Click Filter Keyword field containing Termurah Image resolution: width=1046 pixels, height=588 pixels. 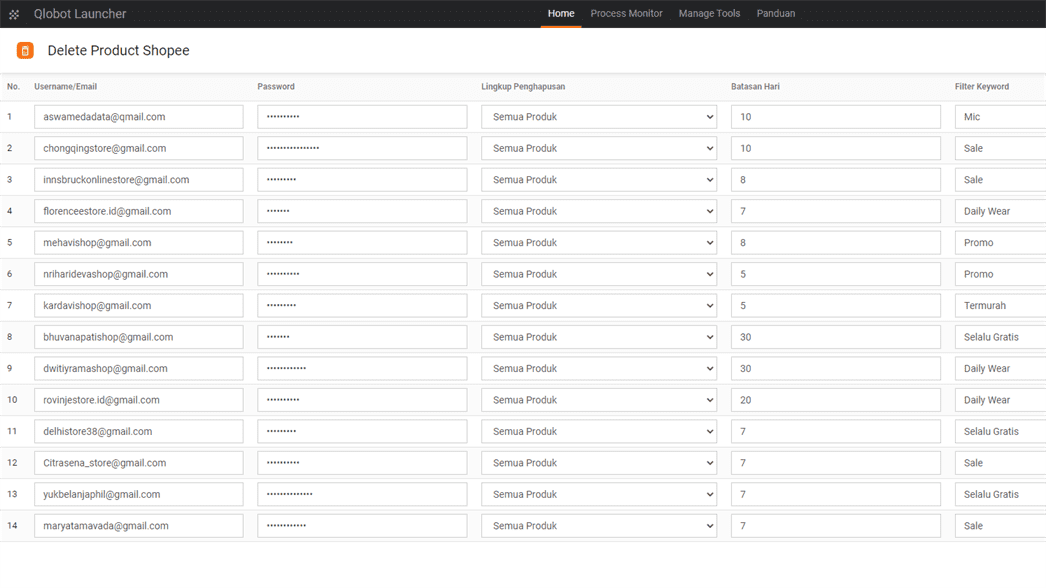(x=1000, y=306)
